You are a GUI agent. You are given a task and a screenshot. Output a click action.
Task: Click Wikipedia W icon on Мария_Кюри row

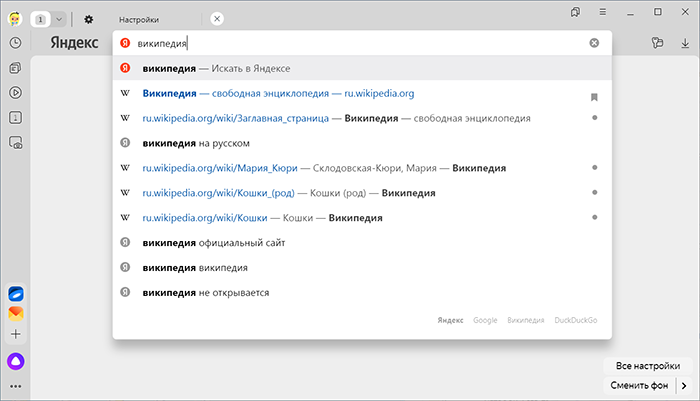[x=125, y=168]
